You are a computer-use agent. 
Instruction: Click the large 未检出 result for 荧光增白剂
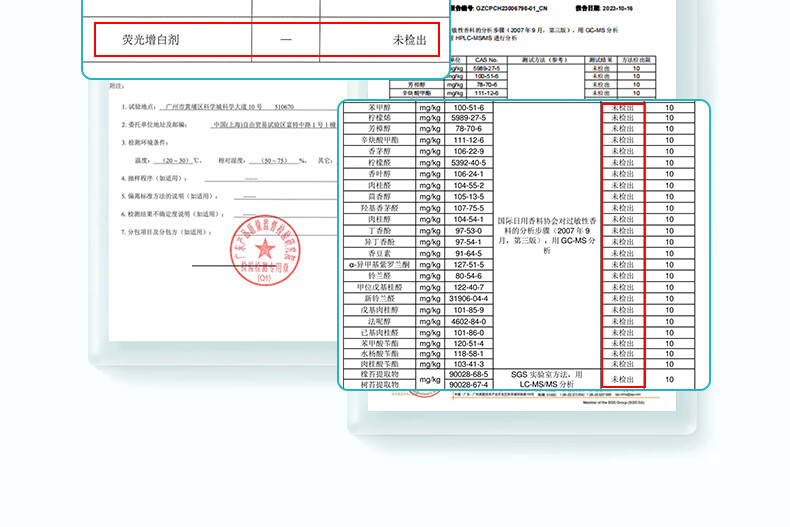click(409, 40)
